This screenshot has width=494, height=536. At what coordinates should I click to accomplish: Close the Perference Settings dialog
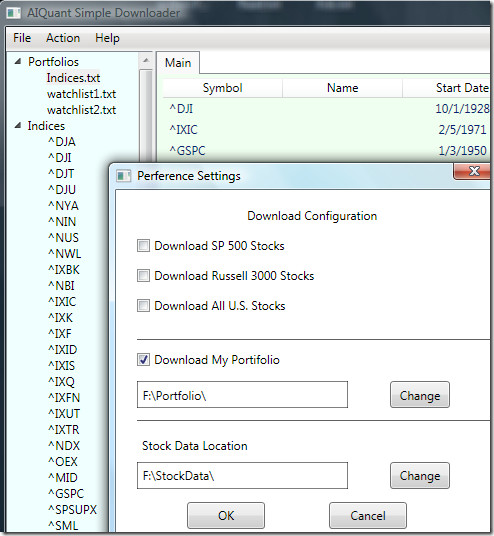(473, 171)
